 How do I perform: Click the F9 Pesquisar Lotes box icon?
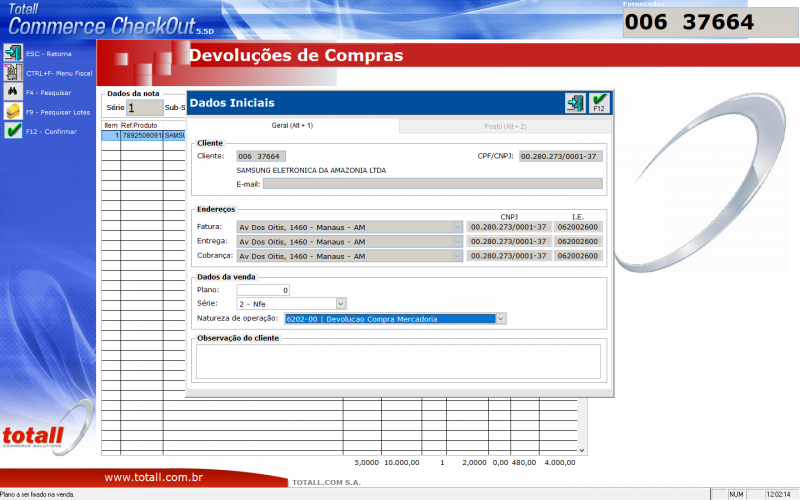click(13, 111)
